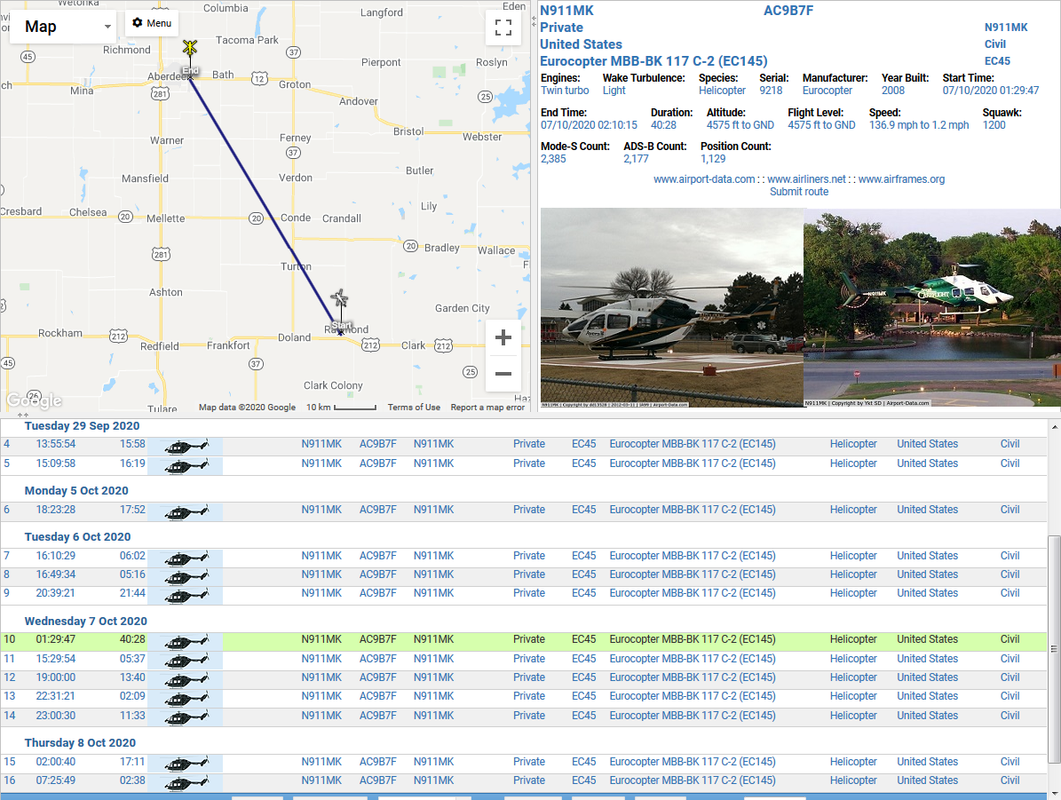The width and height of the screenshot is (1061, 800).
Task: Open the Terms of Use link
Action: pos(413,407)
